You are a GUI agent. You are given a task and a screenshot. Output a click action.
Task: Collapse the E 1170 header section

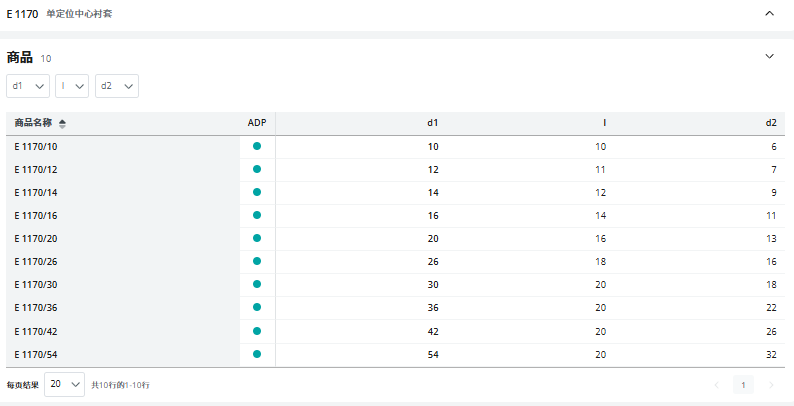click(x=769, y=14)
